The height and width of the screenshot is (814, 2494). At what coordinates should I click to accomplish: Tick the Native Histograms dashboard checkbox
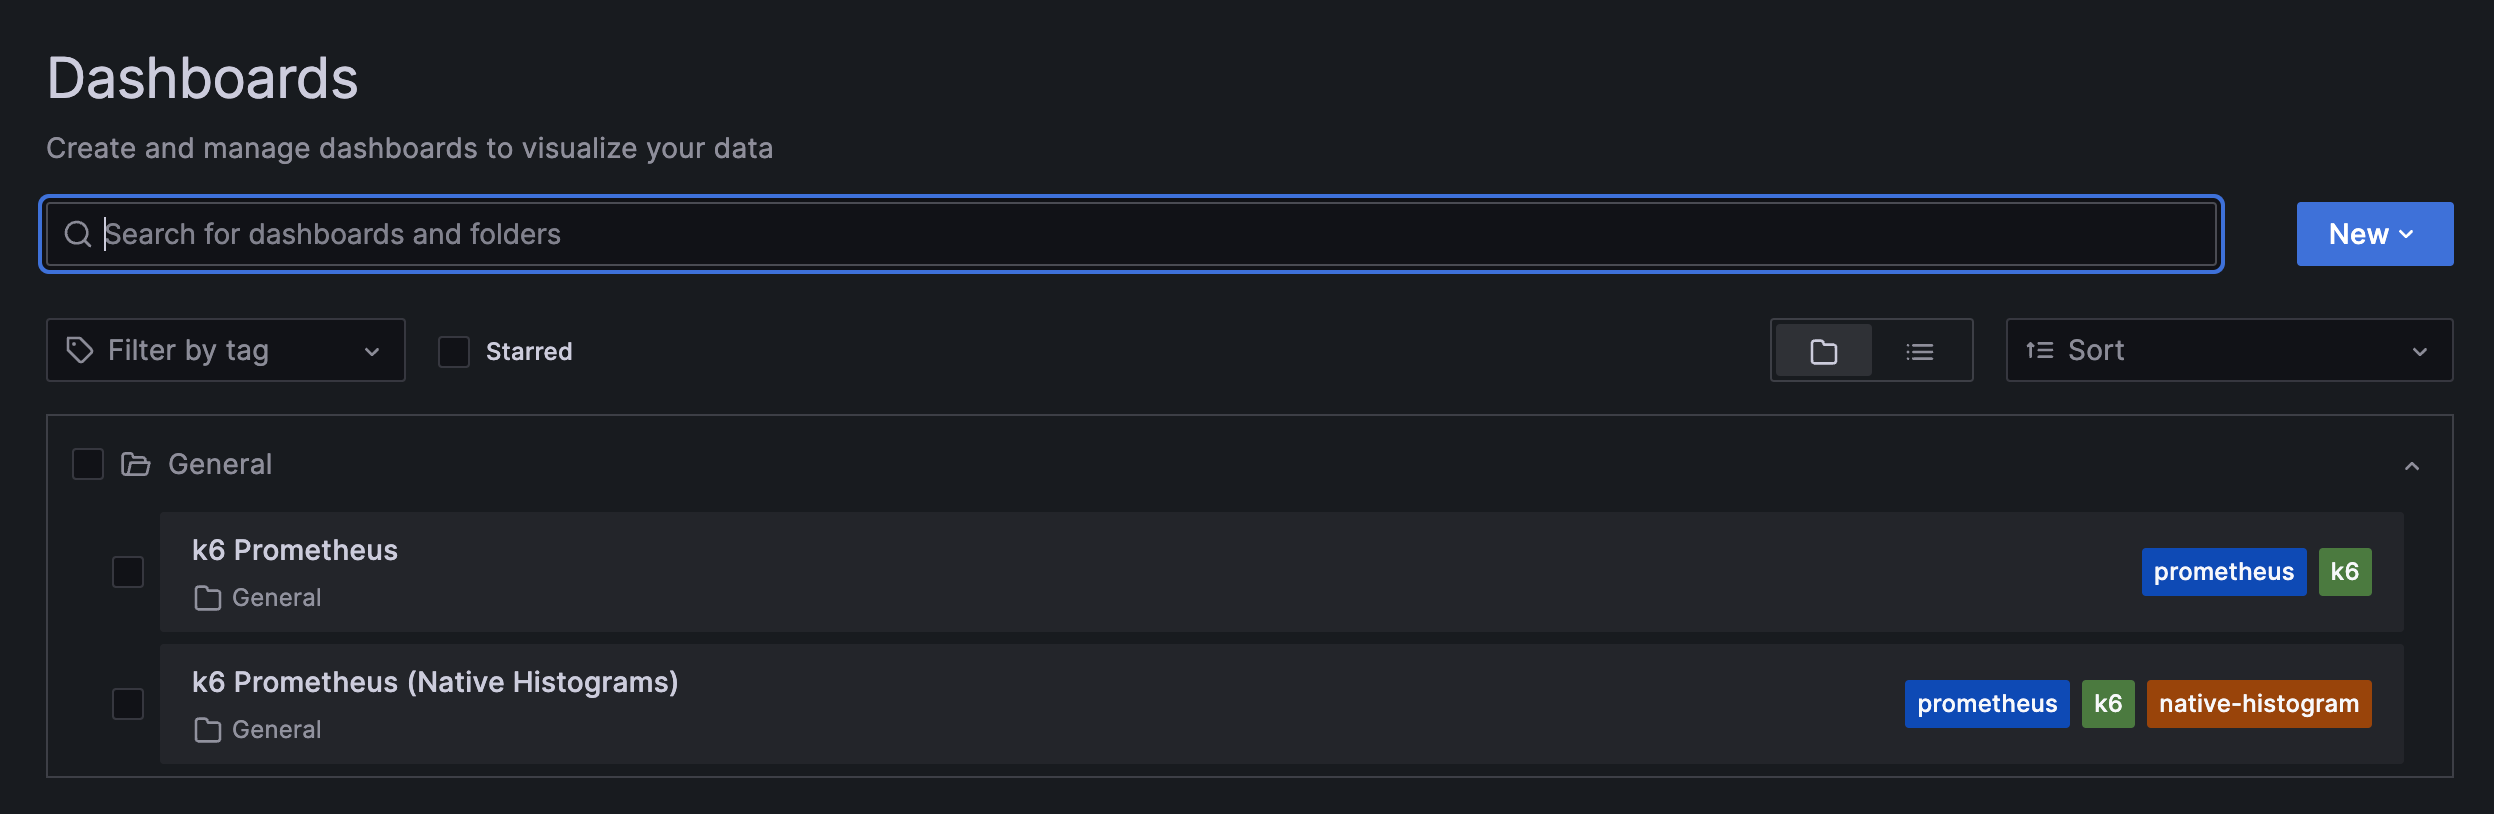[128, 704]
